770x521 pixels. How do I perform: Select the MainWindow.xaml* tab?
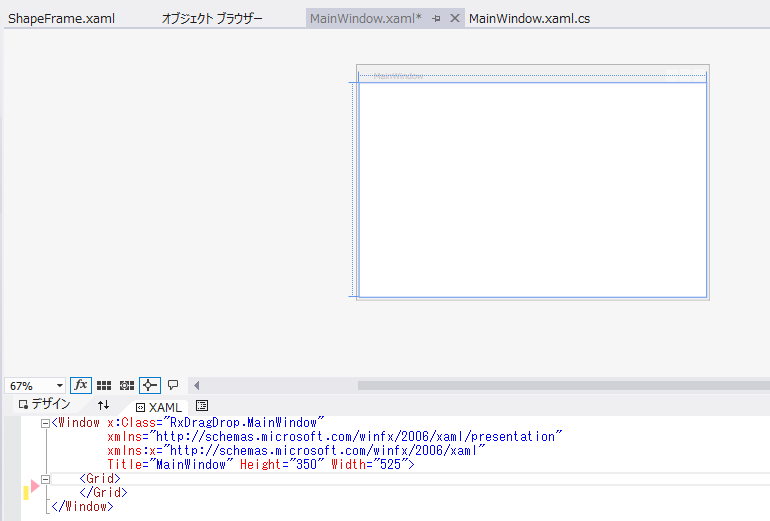click(x=366, y=19)
